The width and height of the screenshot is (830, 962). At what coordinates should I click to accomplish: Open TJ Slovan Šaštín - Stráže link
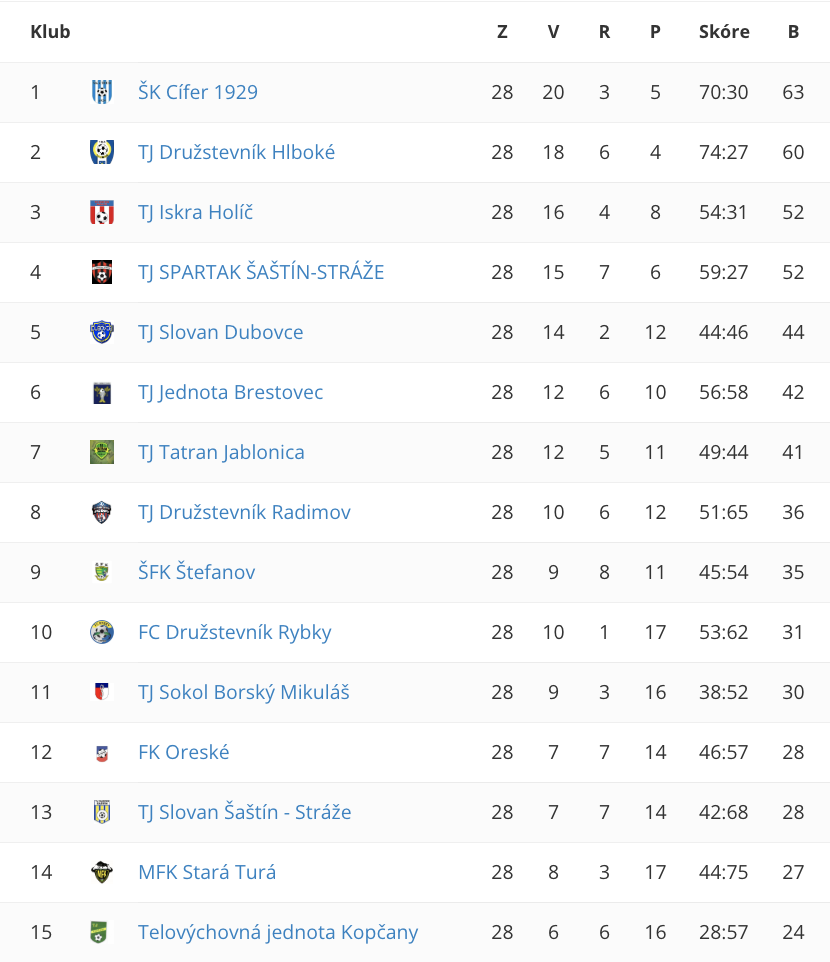tap(245, 812)
